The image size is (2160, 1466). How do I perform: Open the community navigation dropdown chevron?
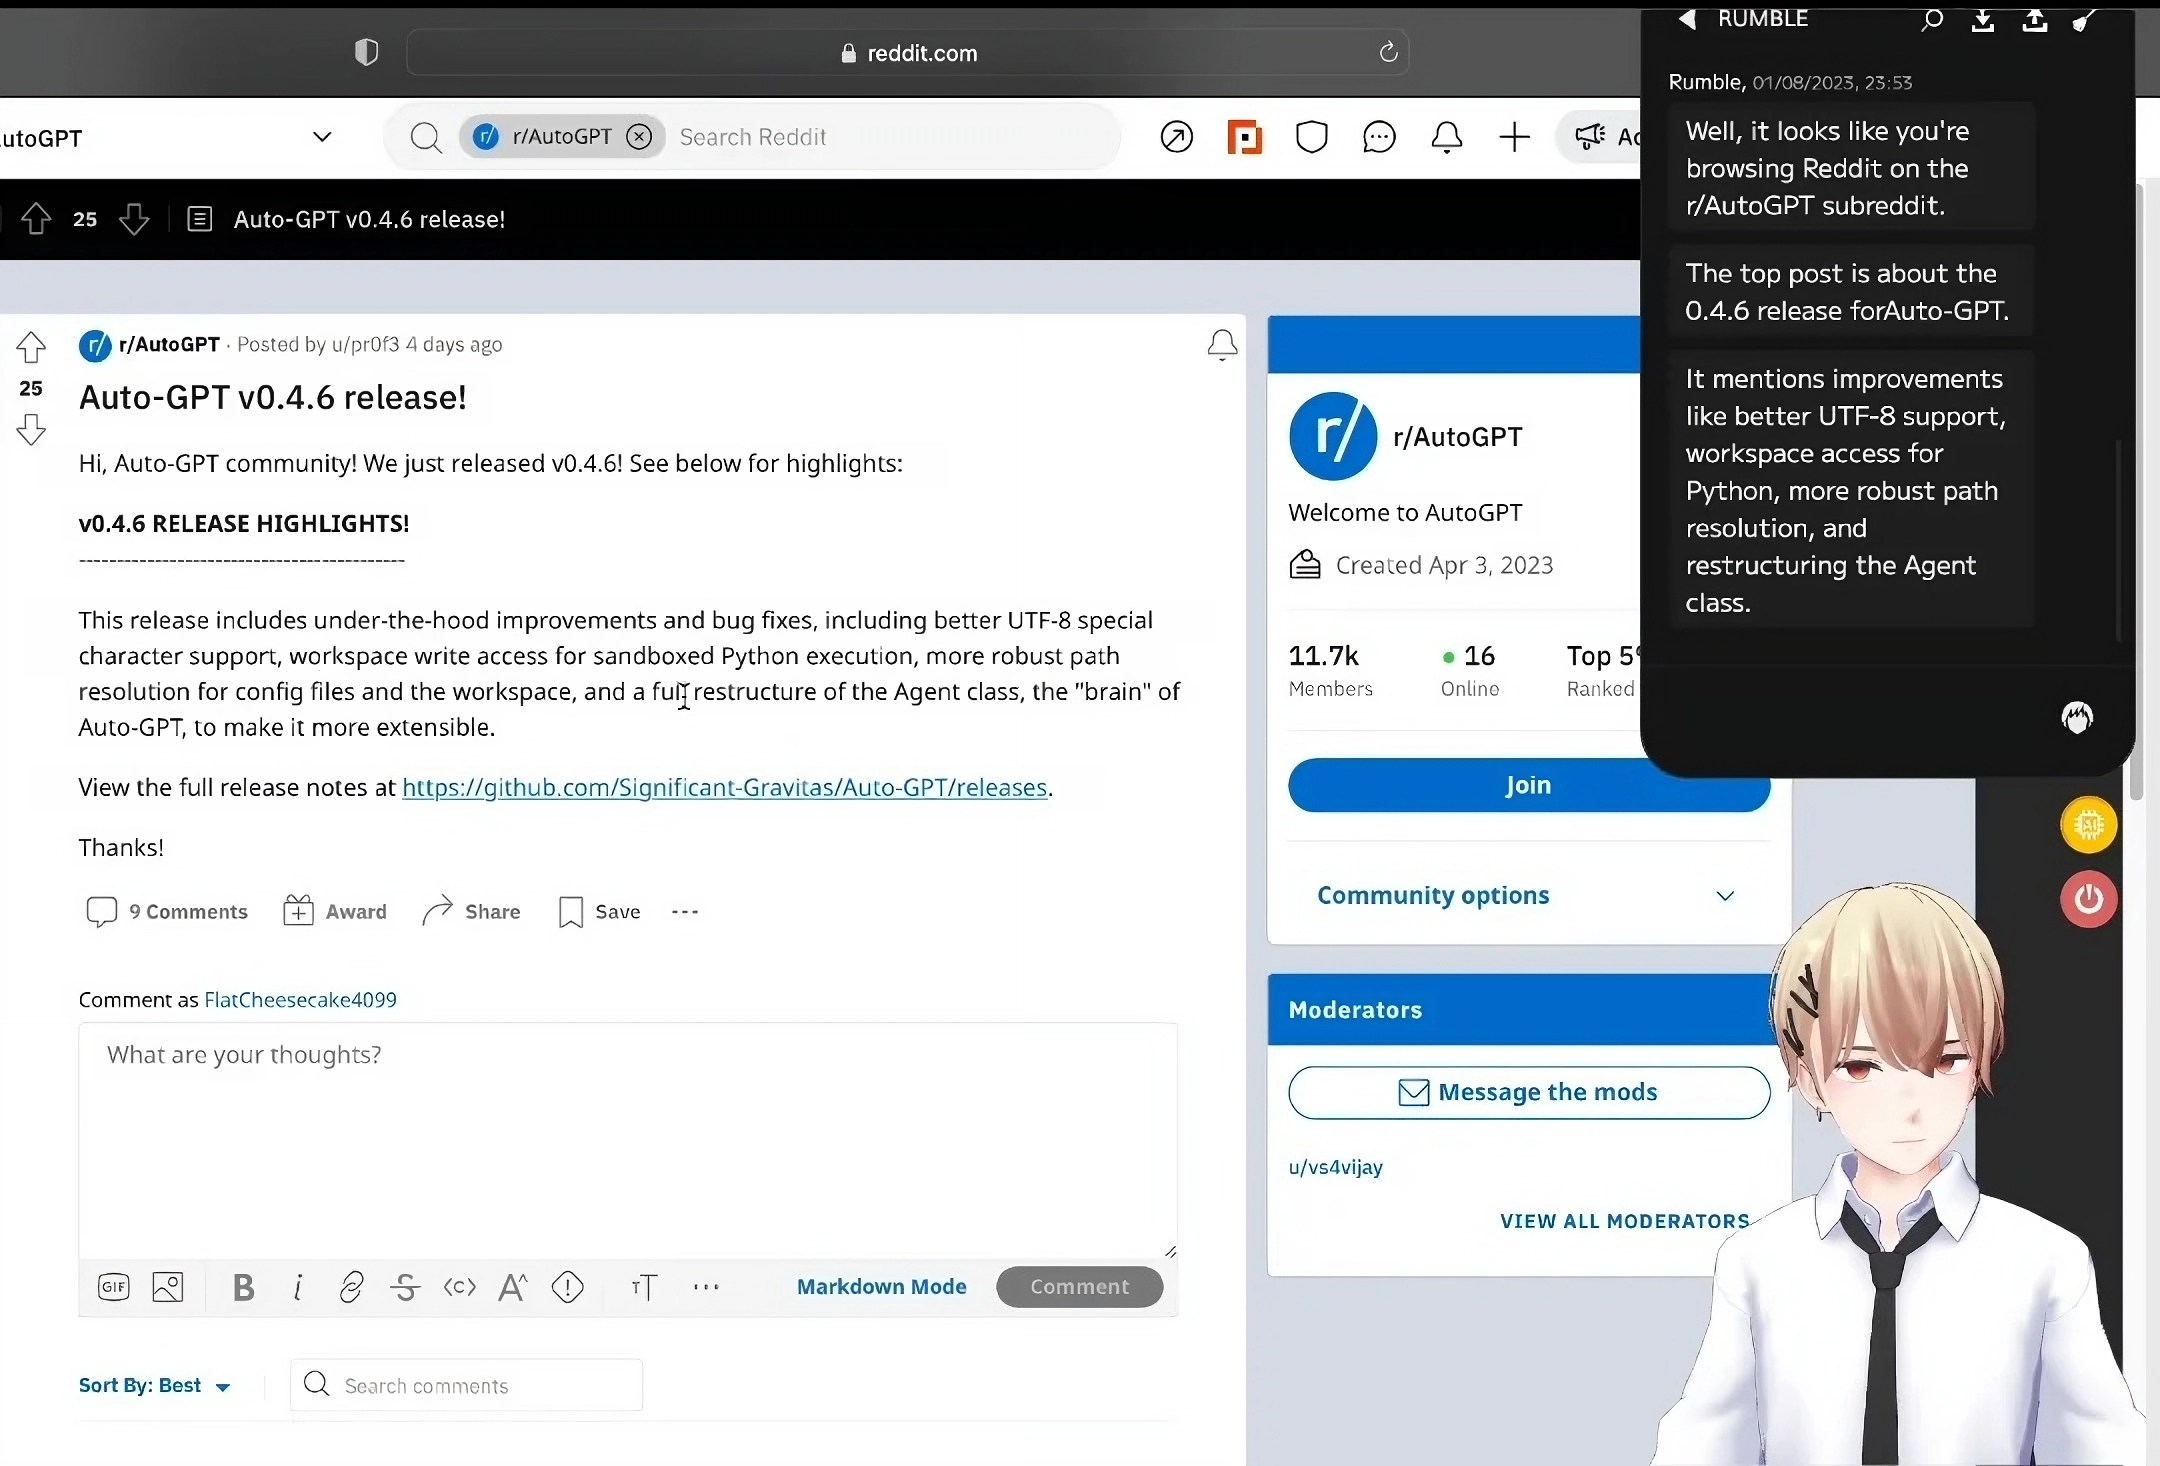coord(322,137)
